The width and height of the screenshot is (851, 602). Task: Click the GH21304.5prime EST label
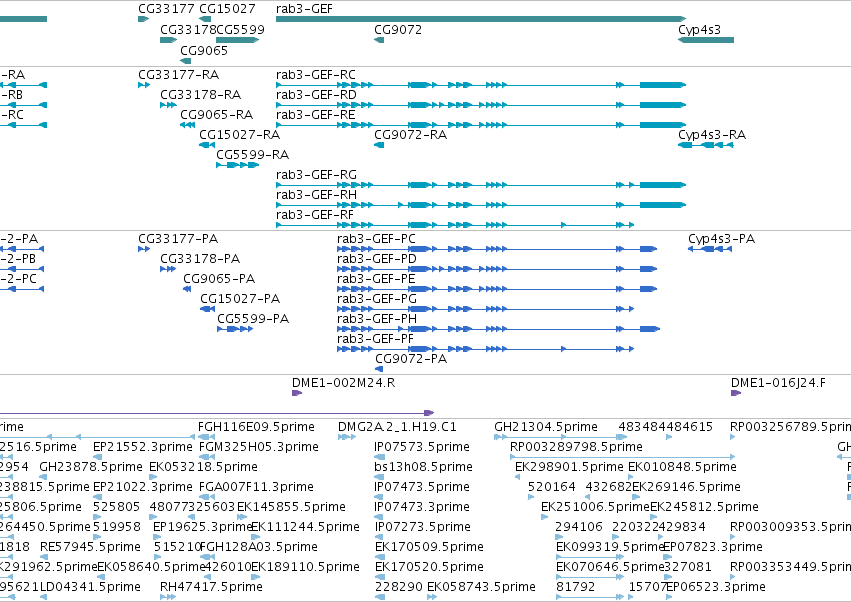pos(546,427)
